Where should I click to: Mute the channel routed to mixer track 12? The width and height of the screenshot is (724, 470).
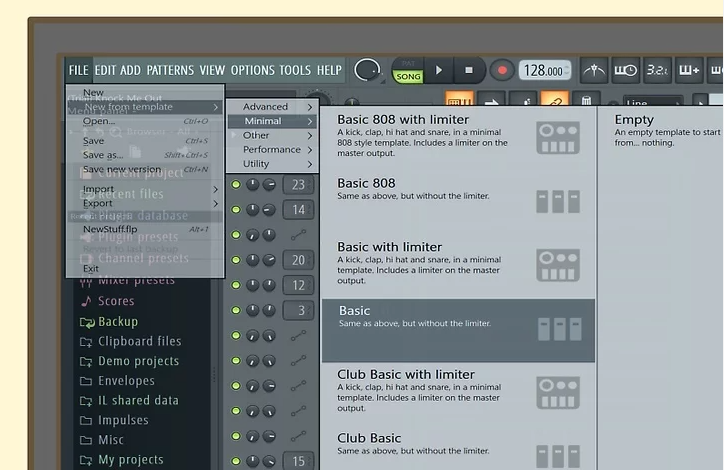click(236, 285)
